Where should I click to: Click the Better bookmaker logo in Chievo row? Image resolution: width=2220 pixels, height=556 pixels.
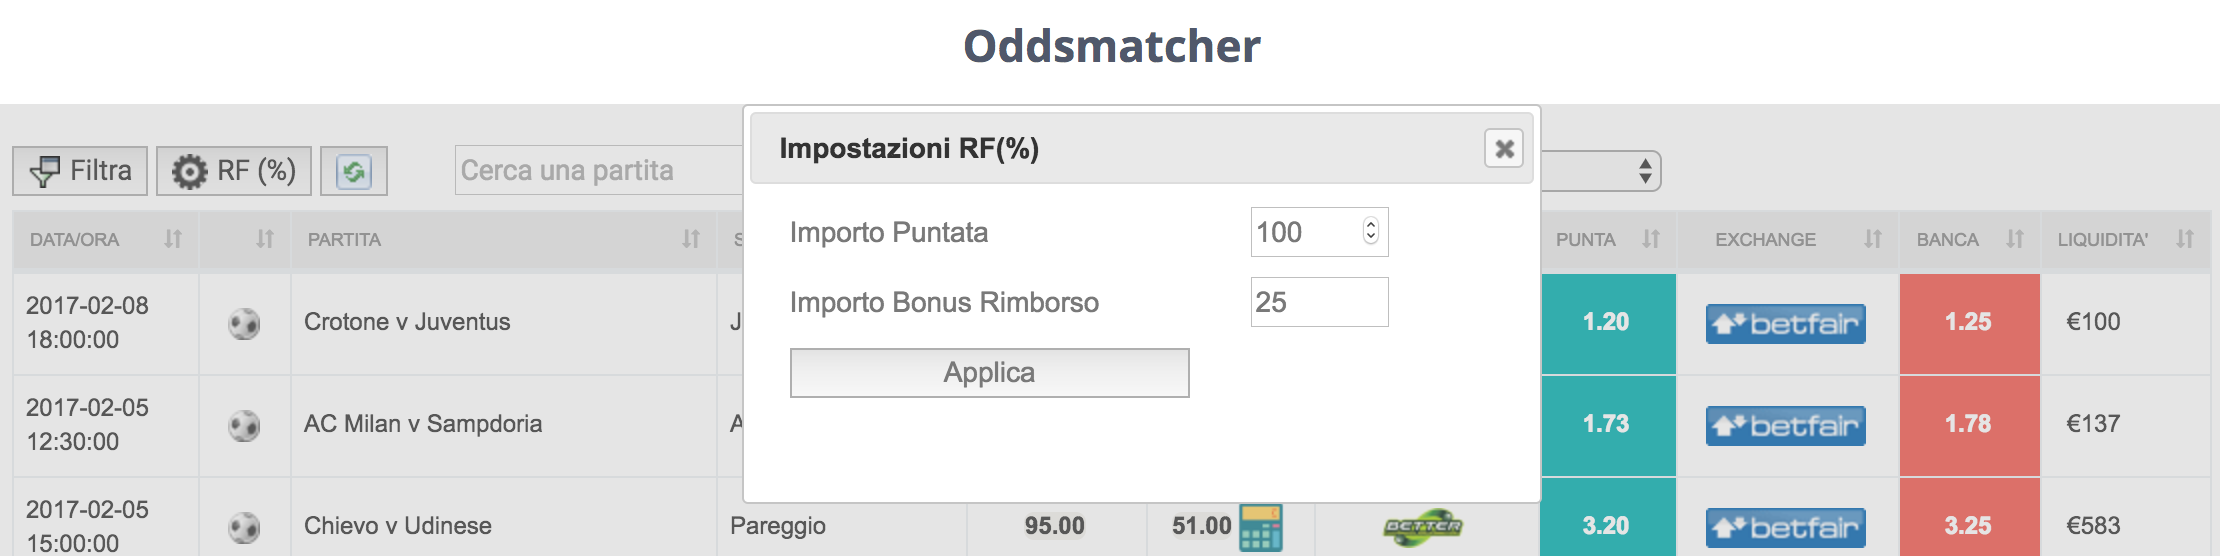(x=1423, y=527)
